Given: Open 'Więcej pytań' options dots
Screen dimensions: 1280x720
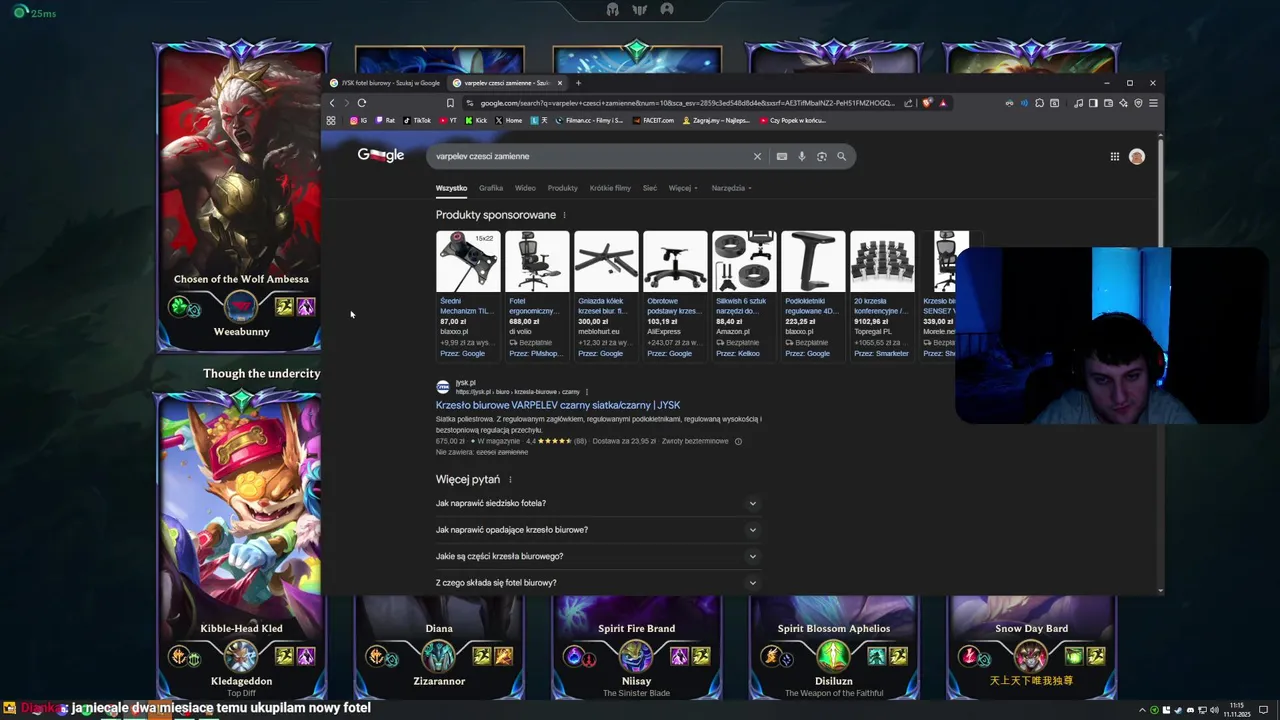Looking at the screenshot, I should [510, 480].
